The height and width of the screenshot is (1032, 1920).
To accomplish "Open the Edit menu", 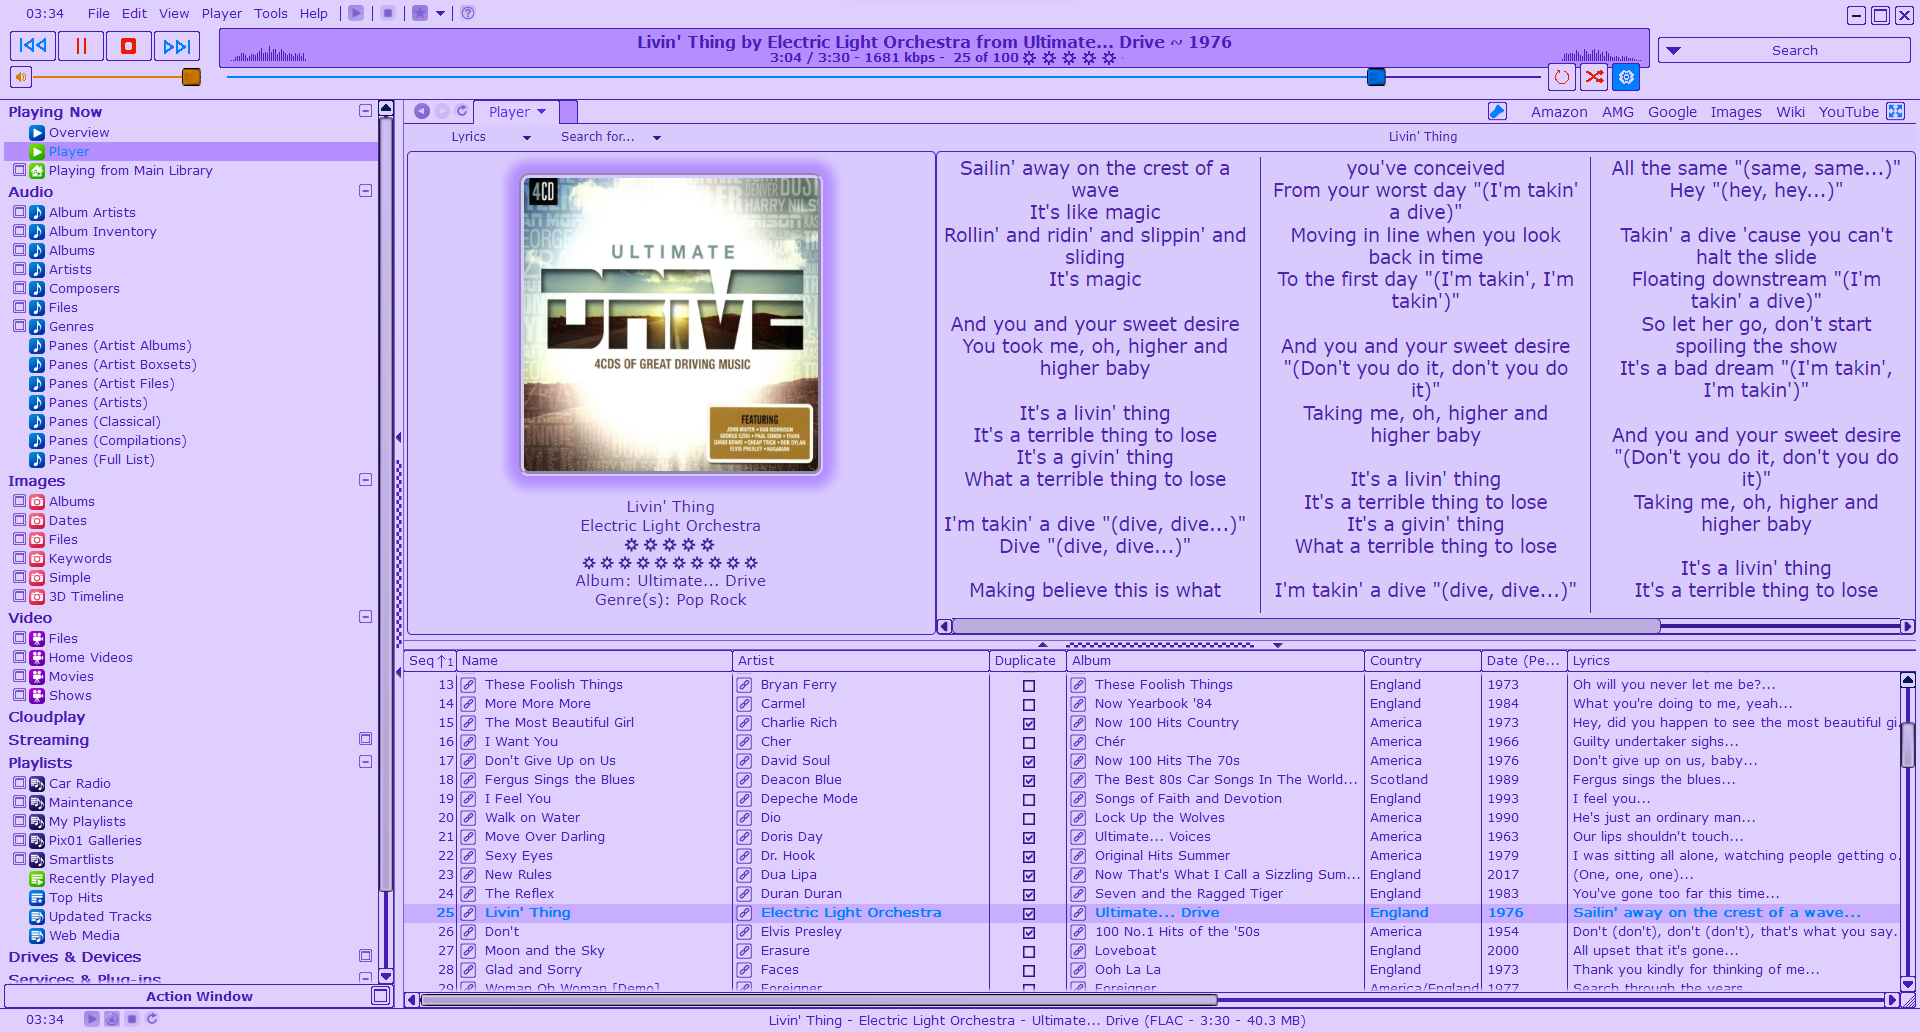I will click(134, 13).
